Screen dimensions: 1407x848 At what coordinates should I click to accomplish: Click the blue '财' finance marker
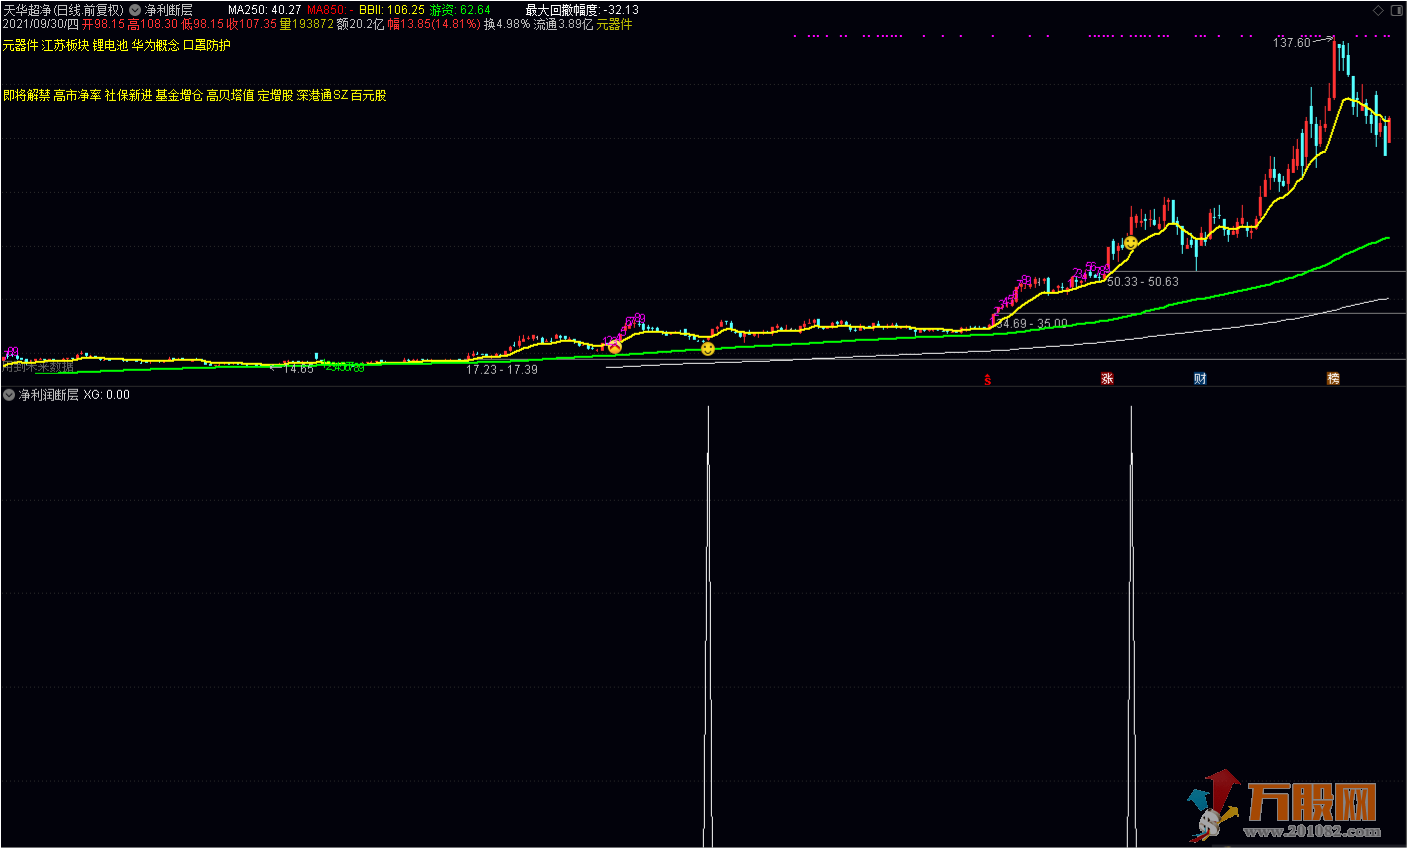click(1200, 379)
